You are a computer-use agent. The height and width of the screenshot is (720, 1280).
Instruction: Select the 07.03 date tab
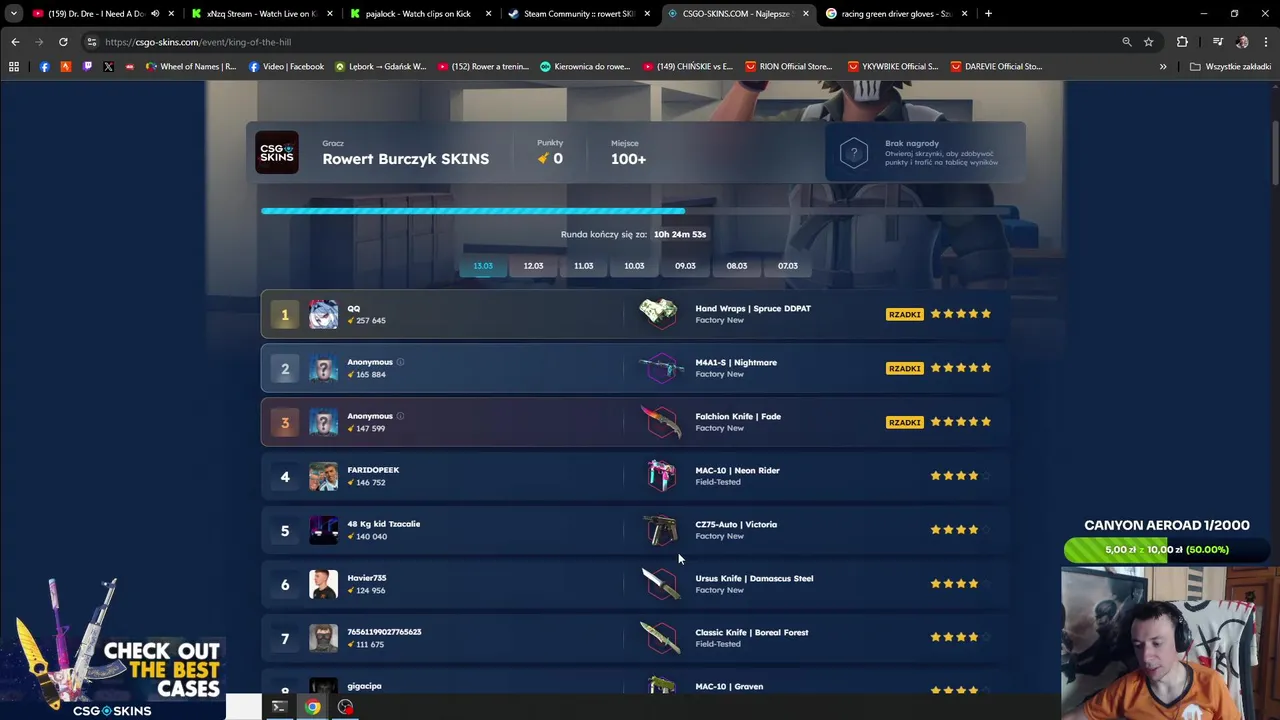pyautogui.click(x=788, y=266)
